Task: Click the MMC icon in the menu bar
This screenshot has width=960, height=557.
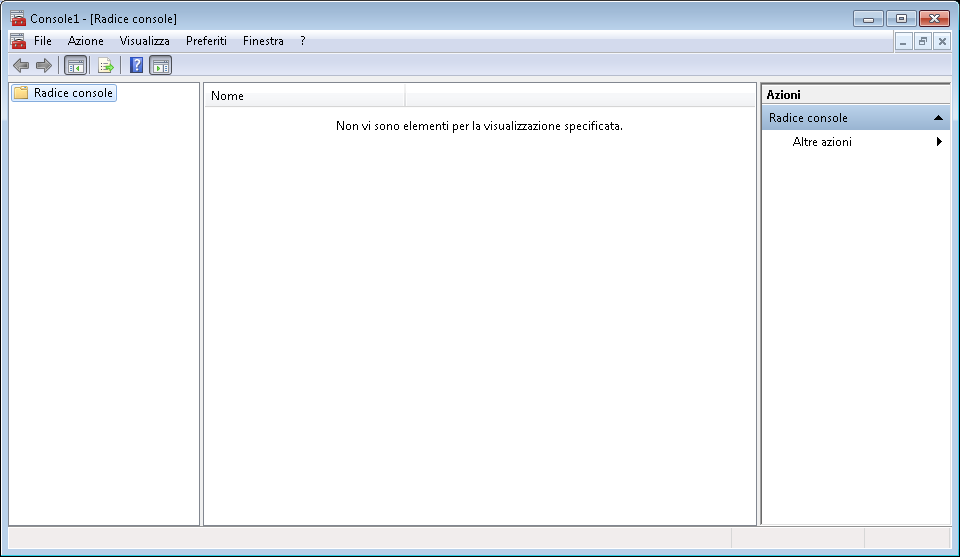Action: click(x=18, y=41)
